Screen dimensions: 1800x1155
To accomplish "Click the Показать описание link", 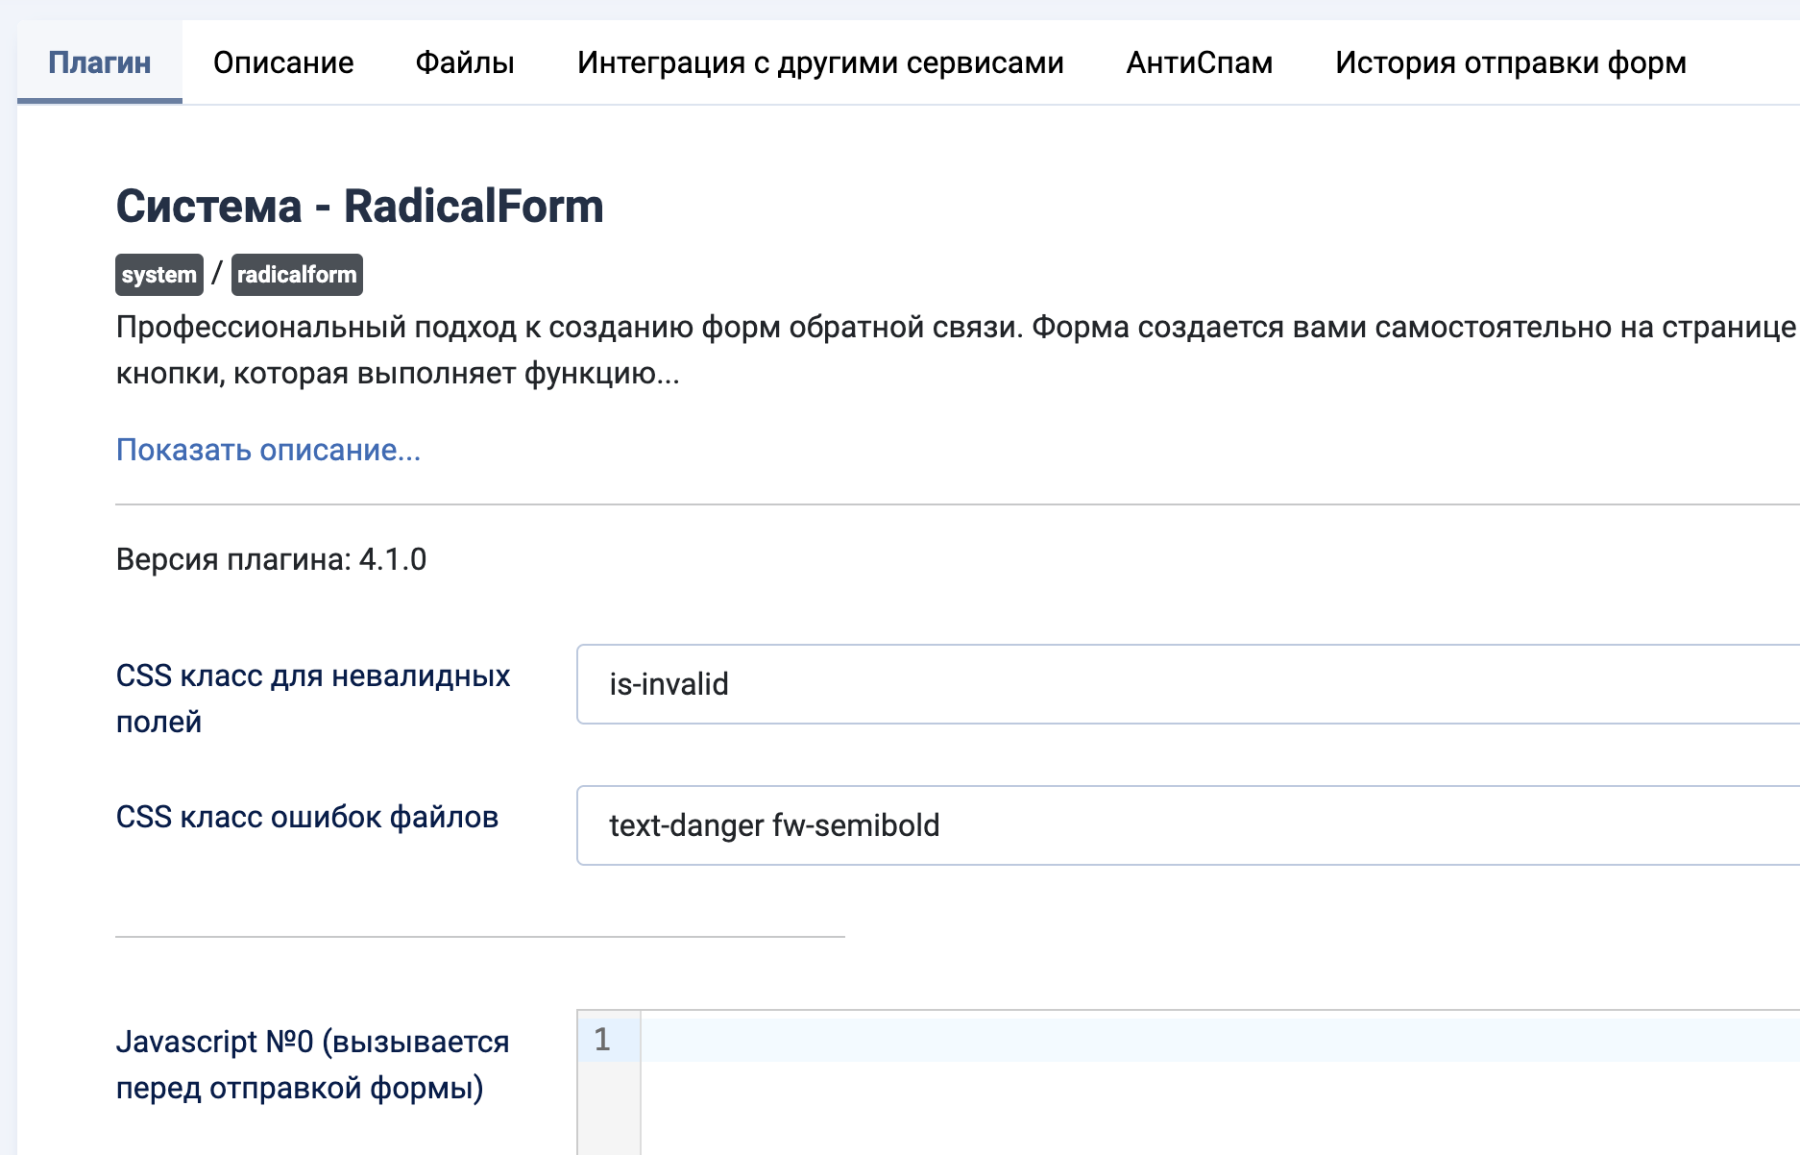I will [268, 450].
